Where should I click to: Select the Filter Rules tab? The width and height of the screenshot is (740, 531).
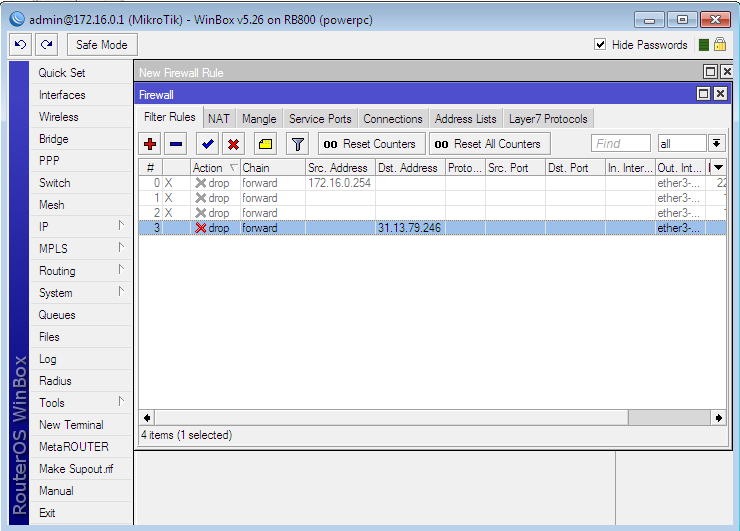(x=170, y=117)
